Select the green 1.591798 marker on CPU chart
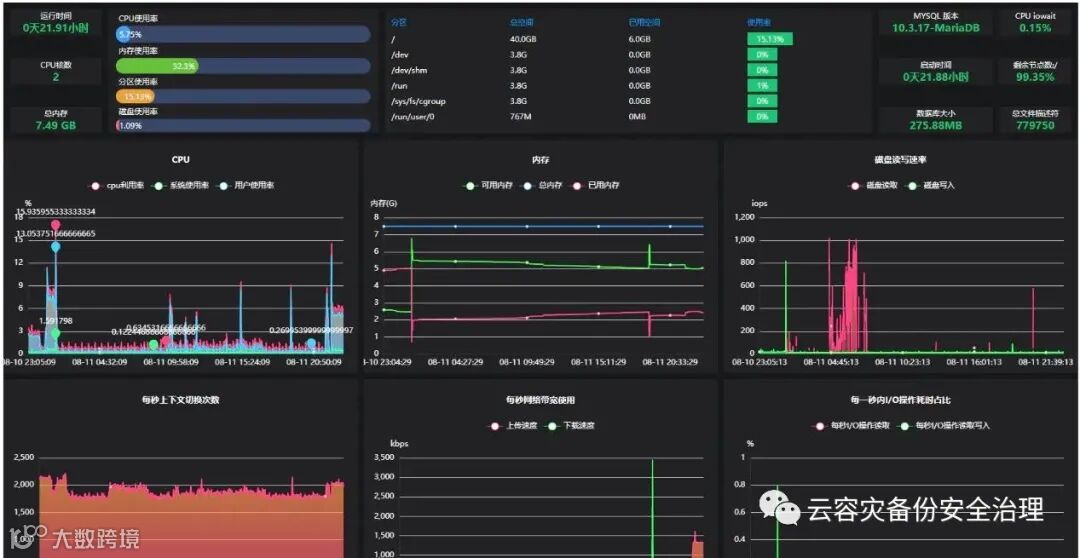This screenshot has width=1080, height=558. 55,333
